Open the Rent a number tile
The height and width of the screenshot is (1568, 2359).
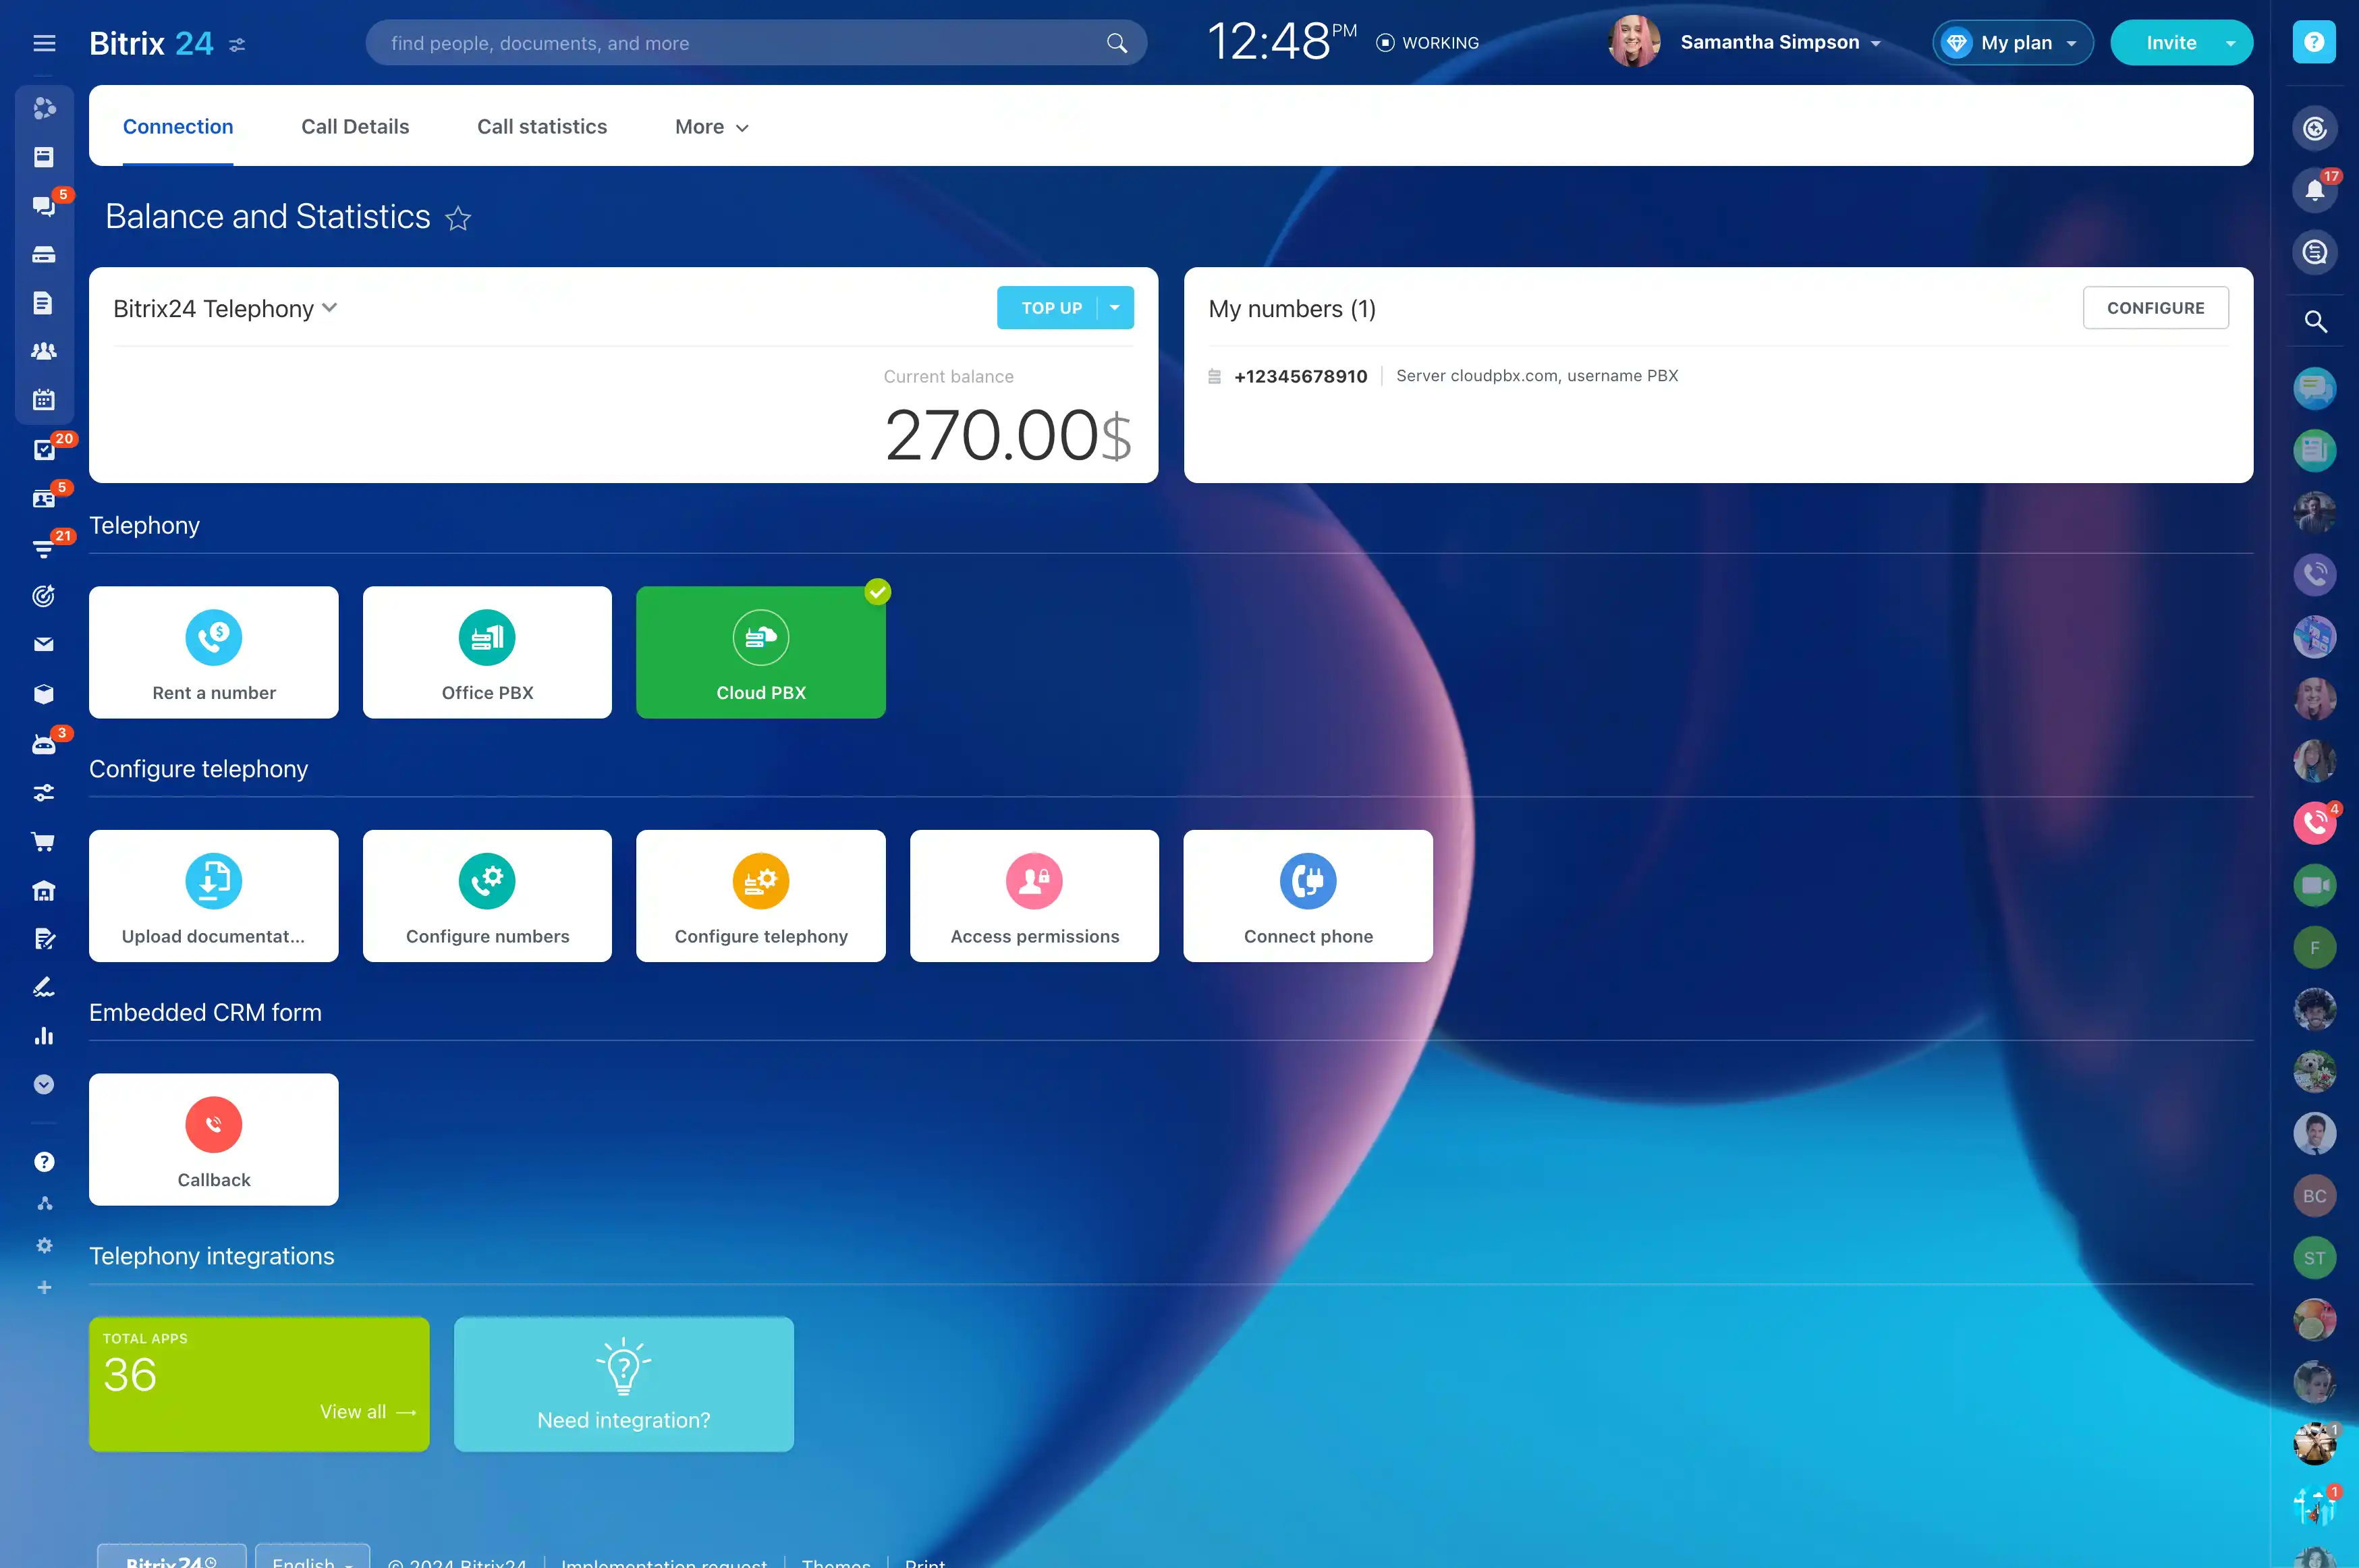pos(213,652)
